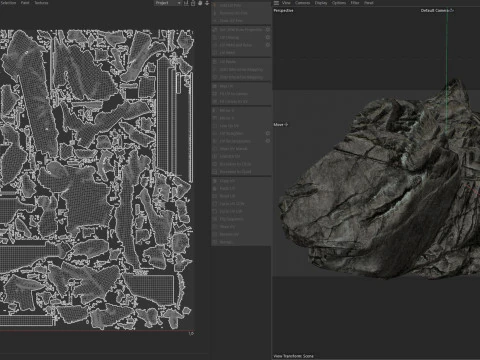Click first toolbar icon right of Project dropdown
Viewport: 480px width, 360px height.
coord(186,3)
